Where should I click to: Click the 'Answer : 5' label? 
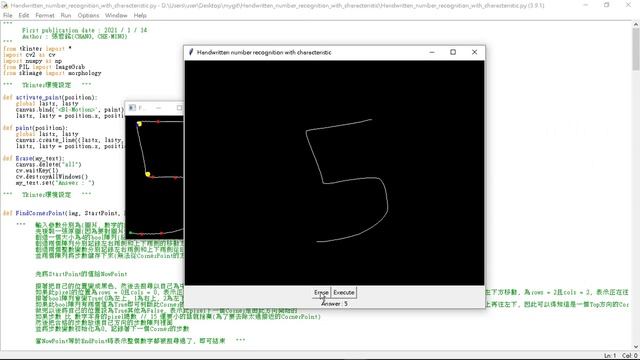334,304
